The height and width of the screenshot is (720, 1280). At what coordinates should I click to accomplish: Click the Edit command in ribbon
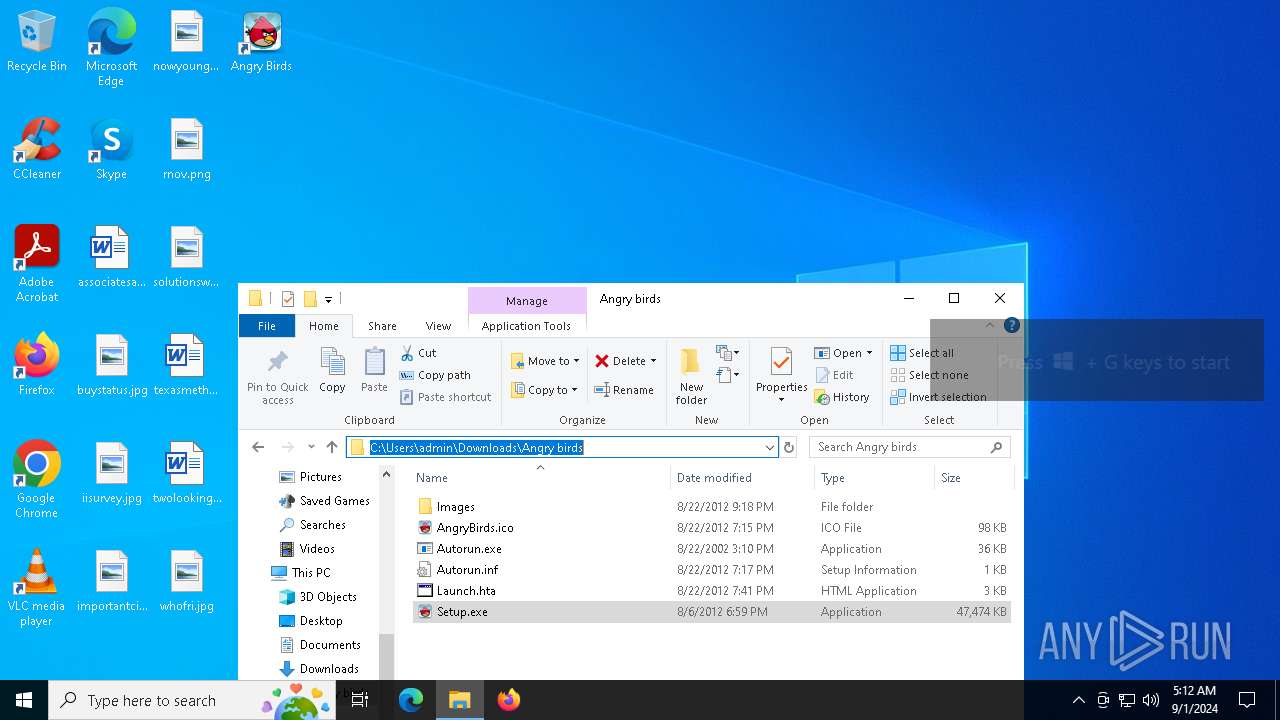click(x=834, y=375)
